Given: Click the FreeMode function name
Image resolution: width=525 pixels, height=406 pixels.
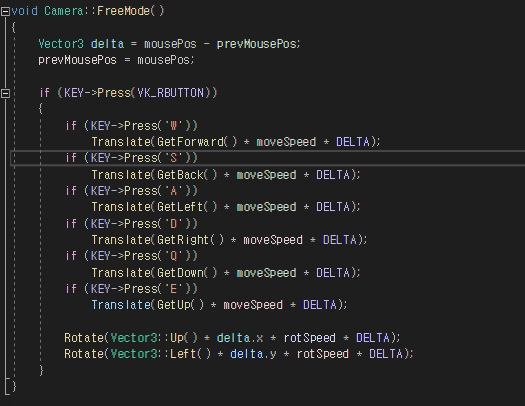Looking at the screenshot, I should click(124, 11).
